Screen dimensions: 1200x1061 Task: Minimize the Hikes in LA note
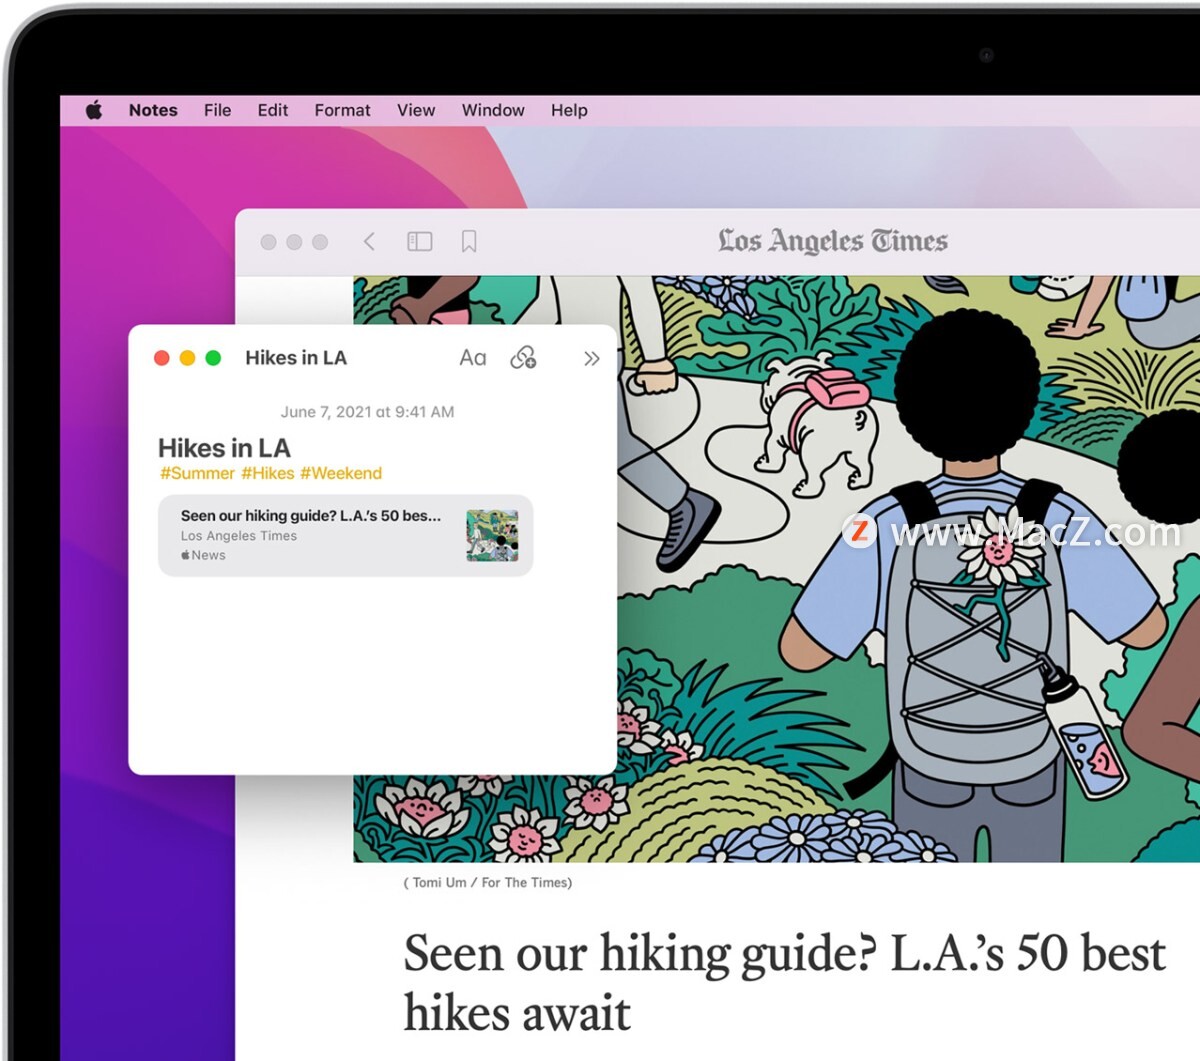tap(187, 358)
